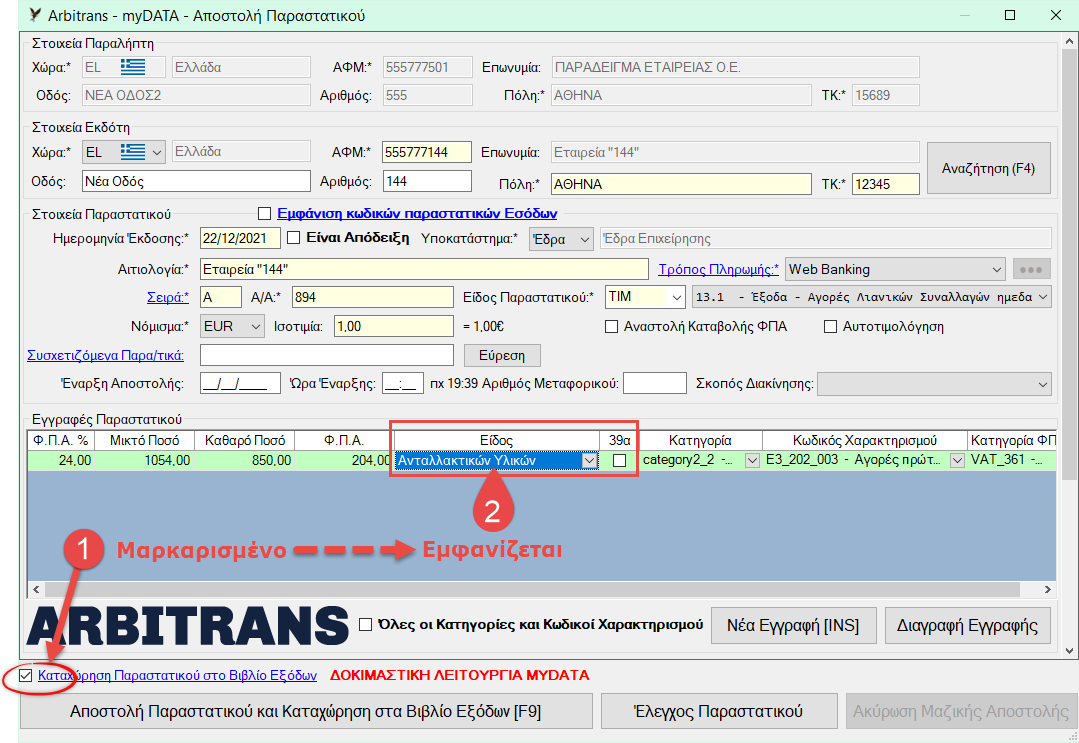The width and height of the screenshot is (1079, 743).
Task: Click 'Νέα Εγγραφή [INS]' button
Action: click(x=793, y=625)
